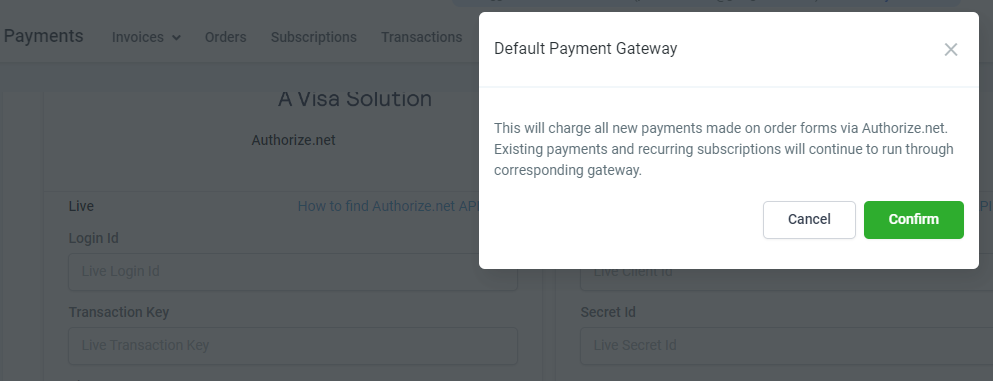Switch to the Subscriptions tab

pyautogui.click(x=313, y=37)
